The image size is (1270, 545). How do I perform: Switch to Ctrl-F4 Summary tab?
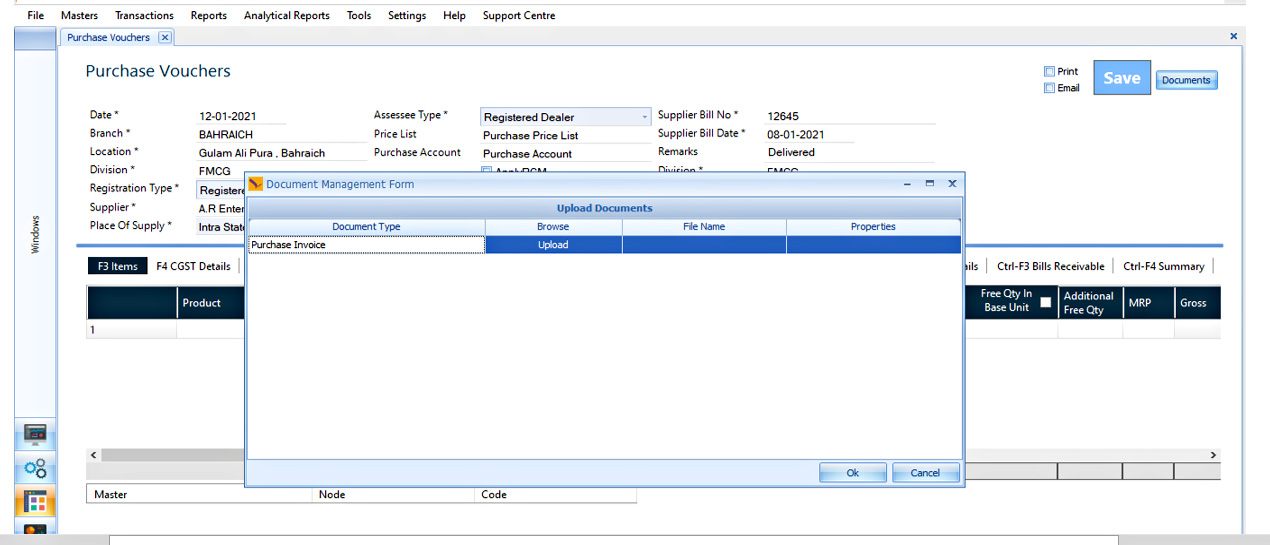click(1163, 266)
